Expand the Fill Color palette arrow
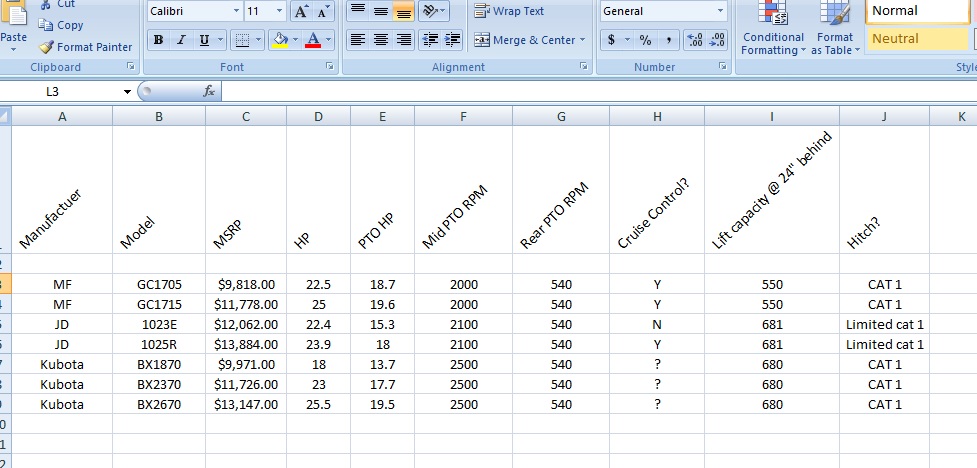 pos(296,41)
